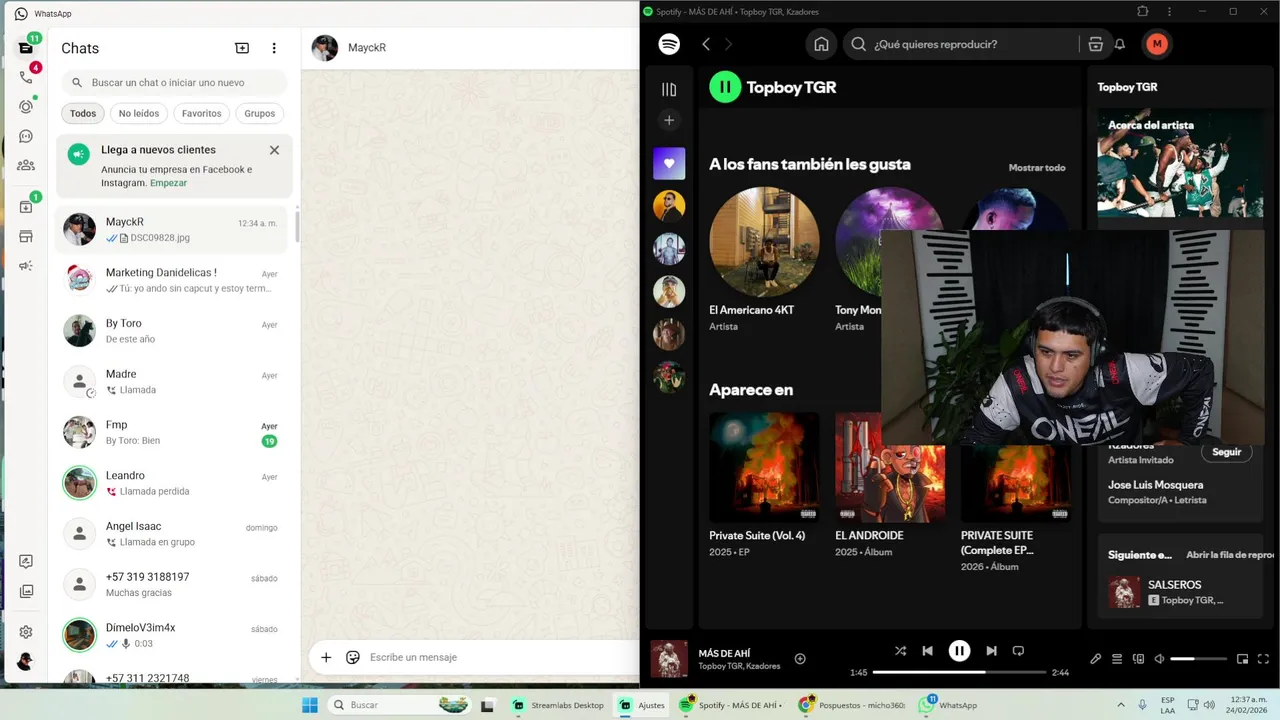The image size is (1280, 720).
Task: Toggle repeat mode in Spotify
Action: pyautogui.click(x=1018, y=650)
